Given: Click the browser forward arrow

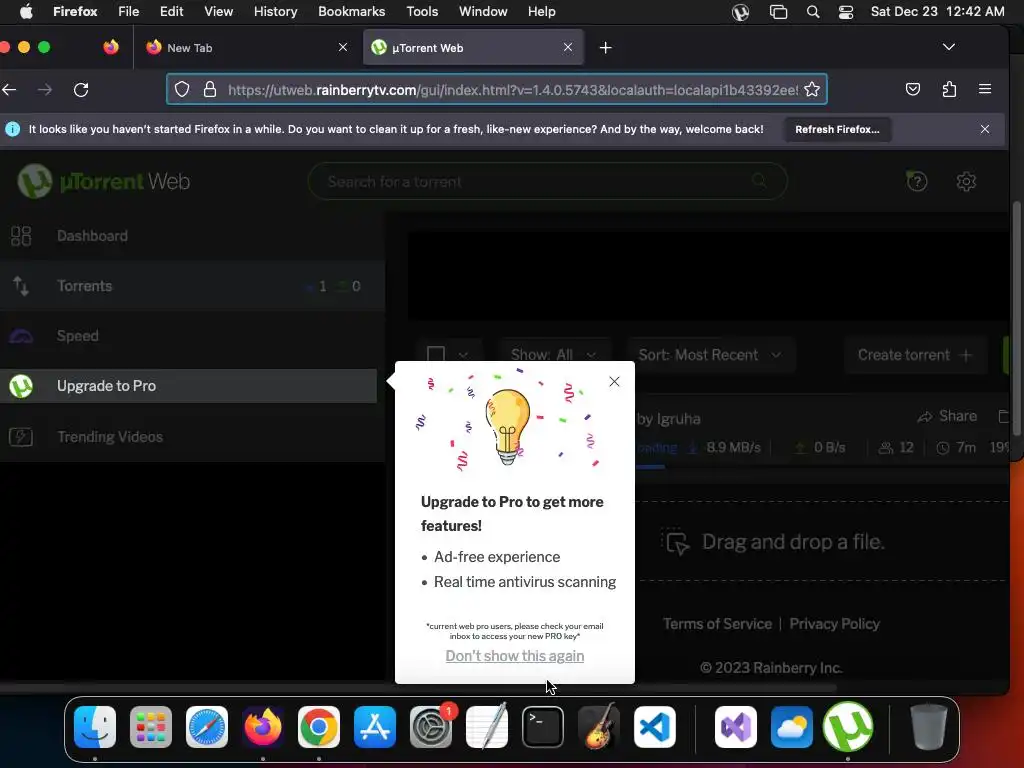Looking at the screenshot, I should coord(45,89).
